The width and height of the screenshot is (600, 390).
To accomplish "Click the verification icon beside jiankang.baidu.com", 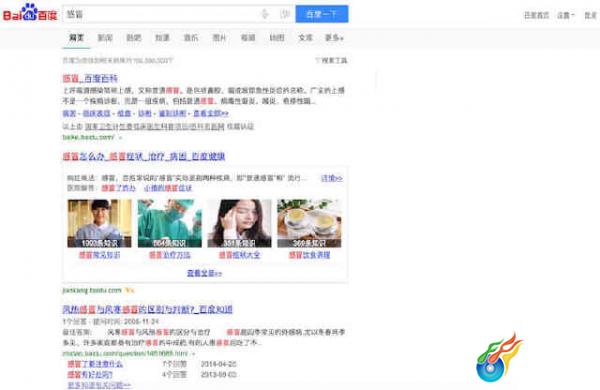I will pos(130,290).
